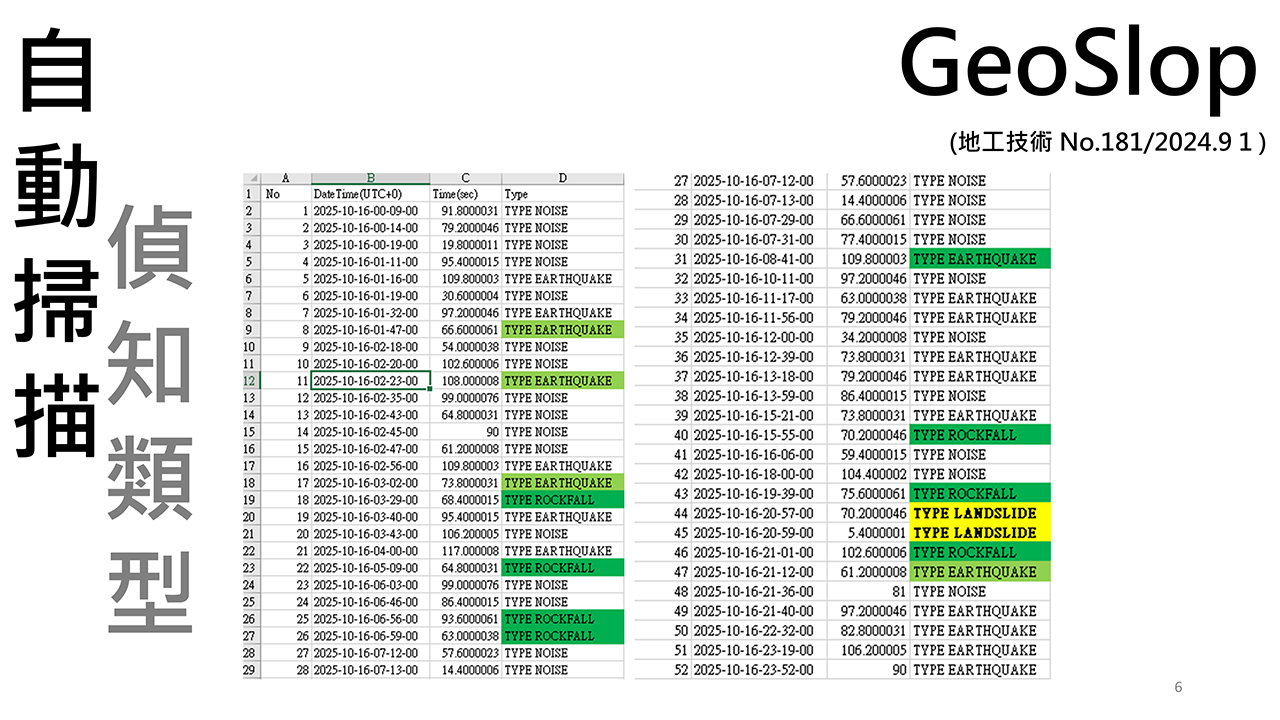Click the column D header
Image resolution: width=1280 pixels, height=720 pixels.
coord(562,178)
